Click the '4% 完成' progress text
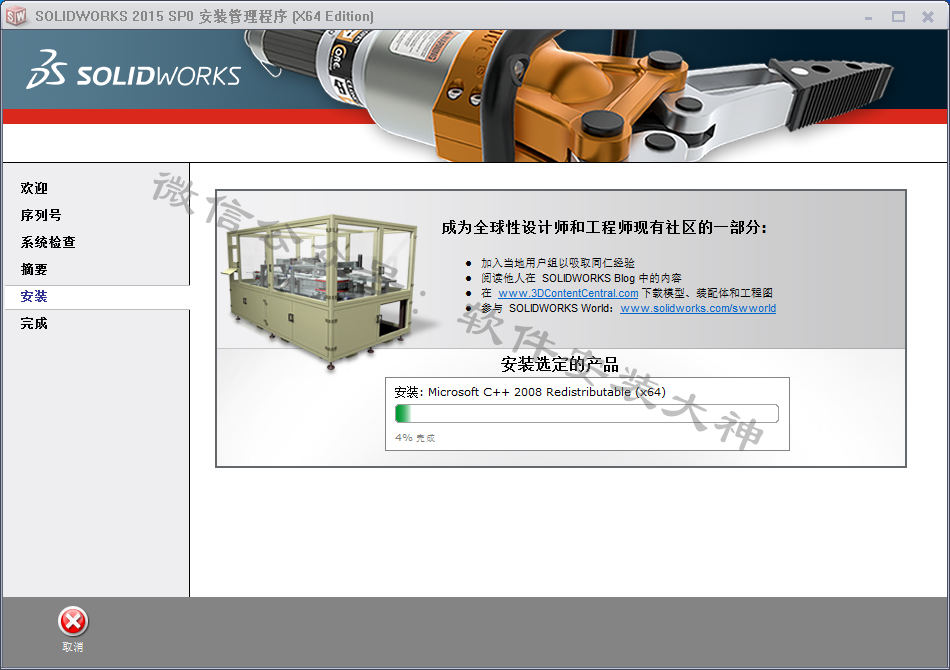Viewport: 950px width, 670px height. tap(415, 437)
